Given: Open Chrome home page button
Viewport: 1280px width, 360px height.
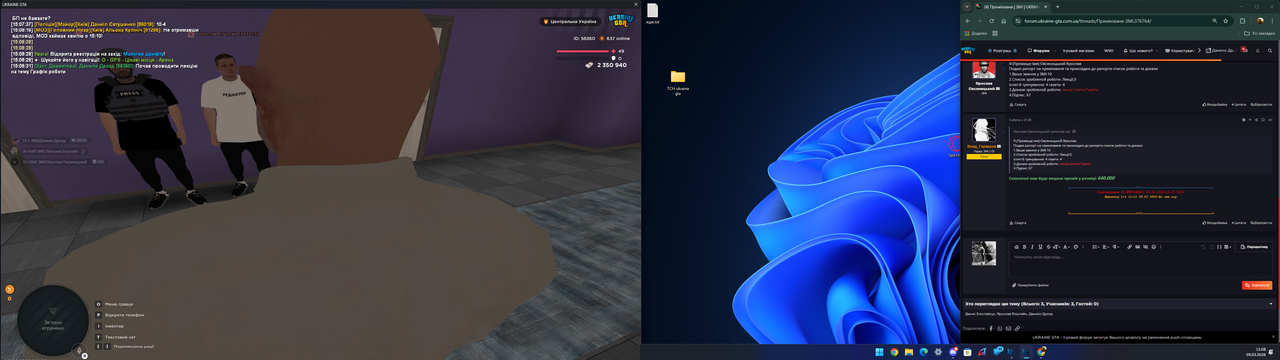Looking at the screenshot, I should [x=1003, y=21].
